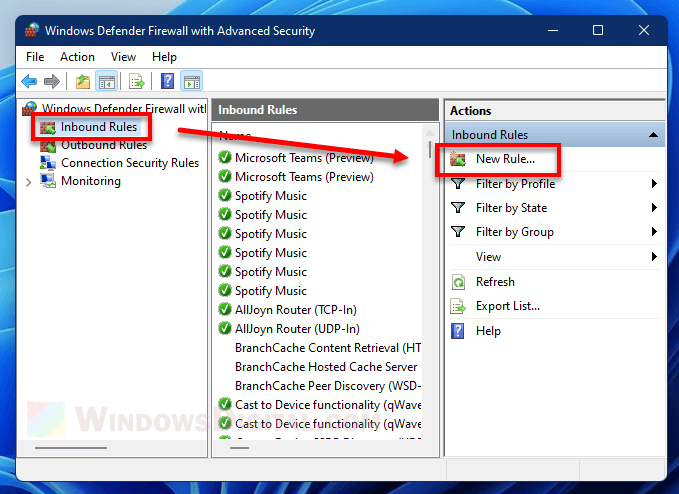Click the blue Help question mark toolbar icon
Viewport: 679px width, 494px height.
point(167,81)
